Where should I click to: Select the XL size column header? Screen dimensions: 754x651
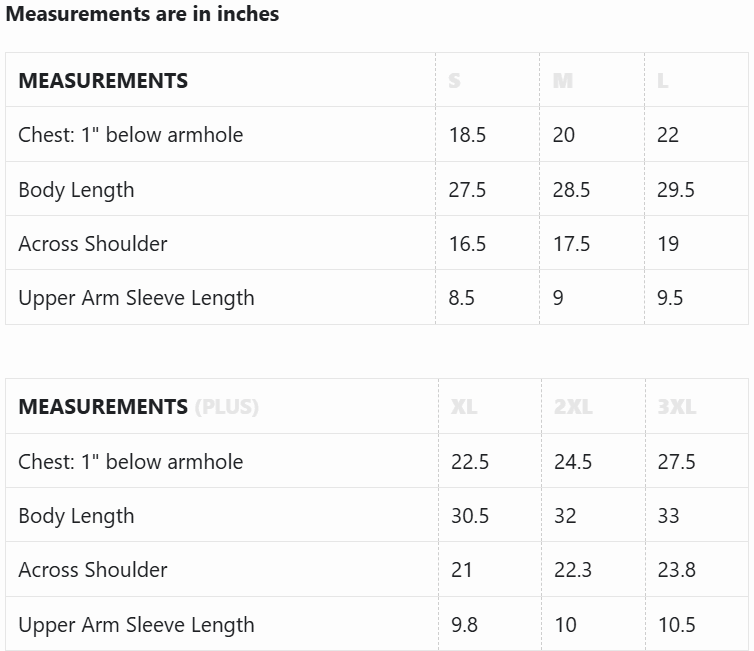tap(464, 407)
